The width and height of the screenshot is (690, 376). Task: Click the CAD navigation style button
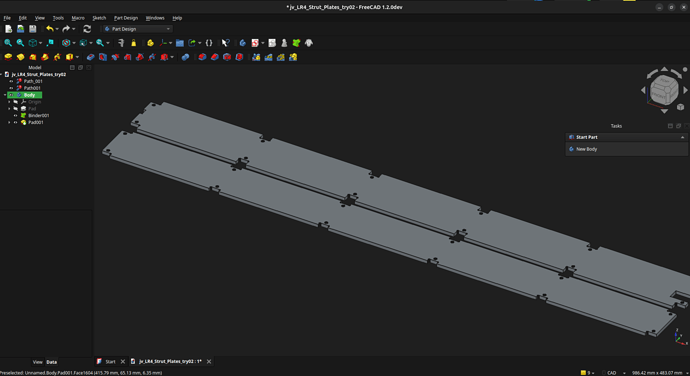click(x=612, y=373)
